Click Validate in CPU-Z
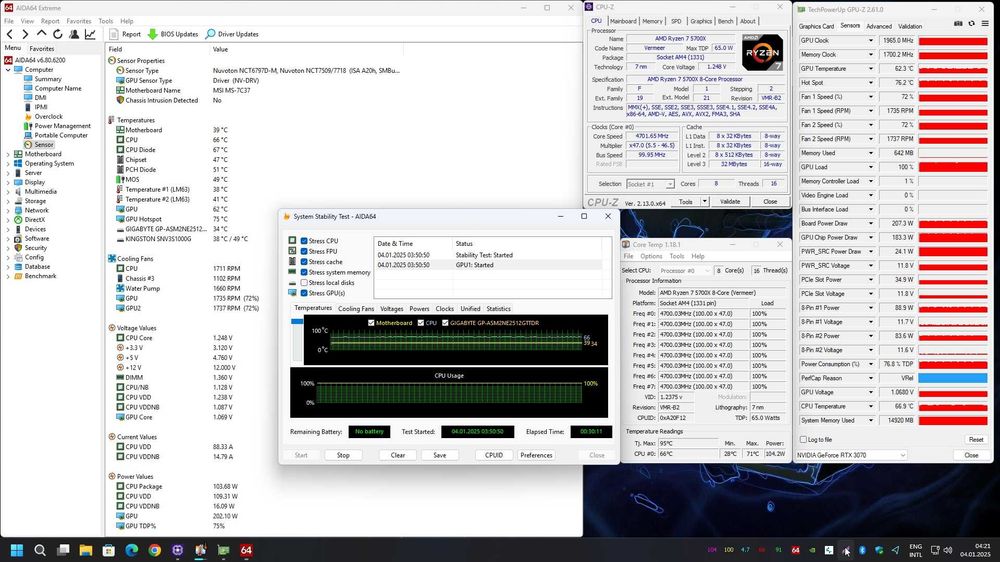1000x562 pixels. [730, 202]
